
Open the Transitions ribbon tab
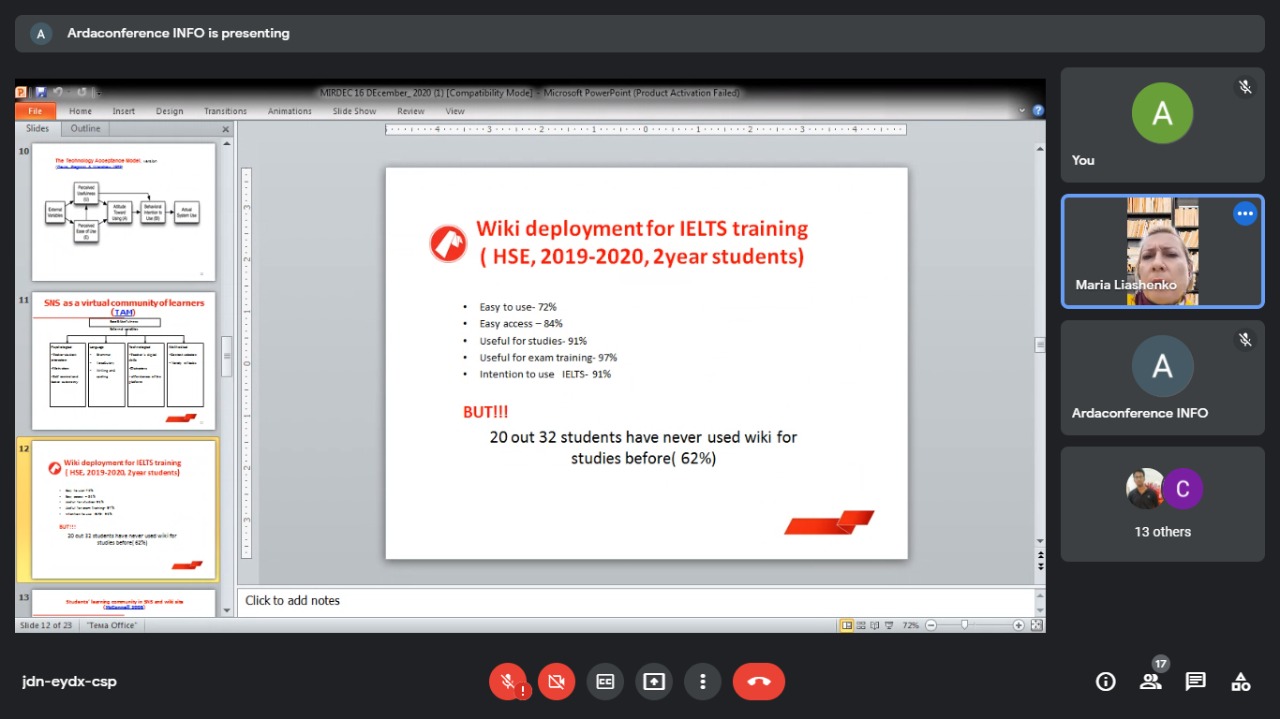pyautogui.click(x=225, y=111)
